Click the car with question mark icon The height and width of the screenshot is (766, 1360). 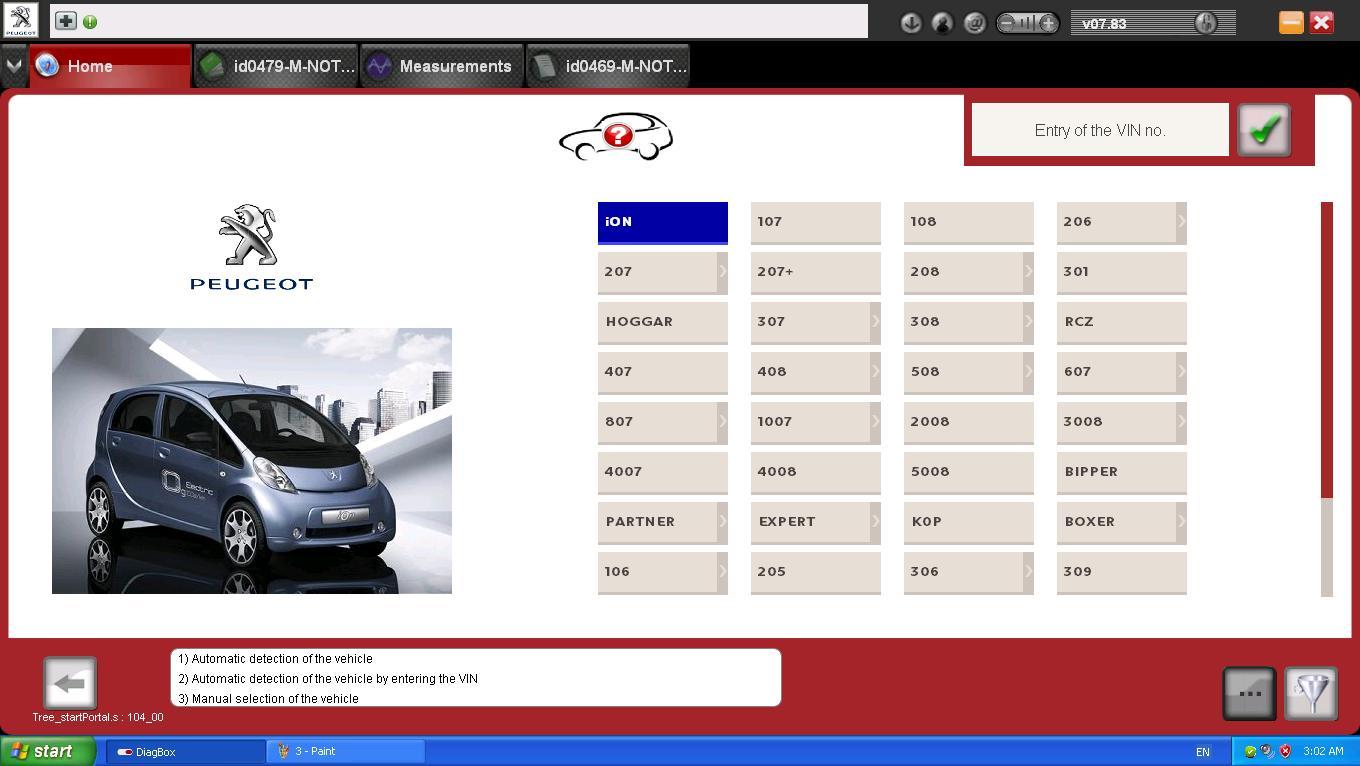[616, 137]
